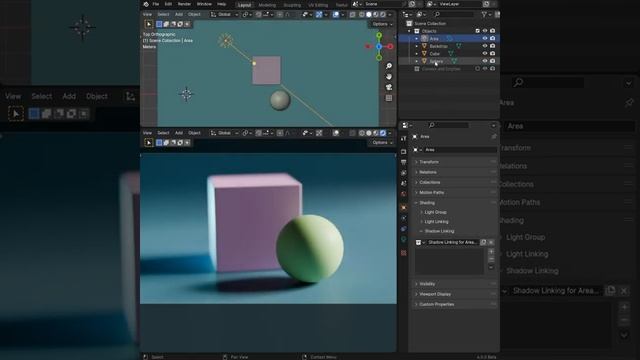The image size is (640, 360).
Task: Open top viewport's View menu
Action: click(147, 14)
